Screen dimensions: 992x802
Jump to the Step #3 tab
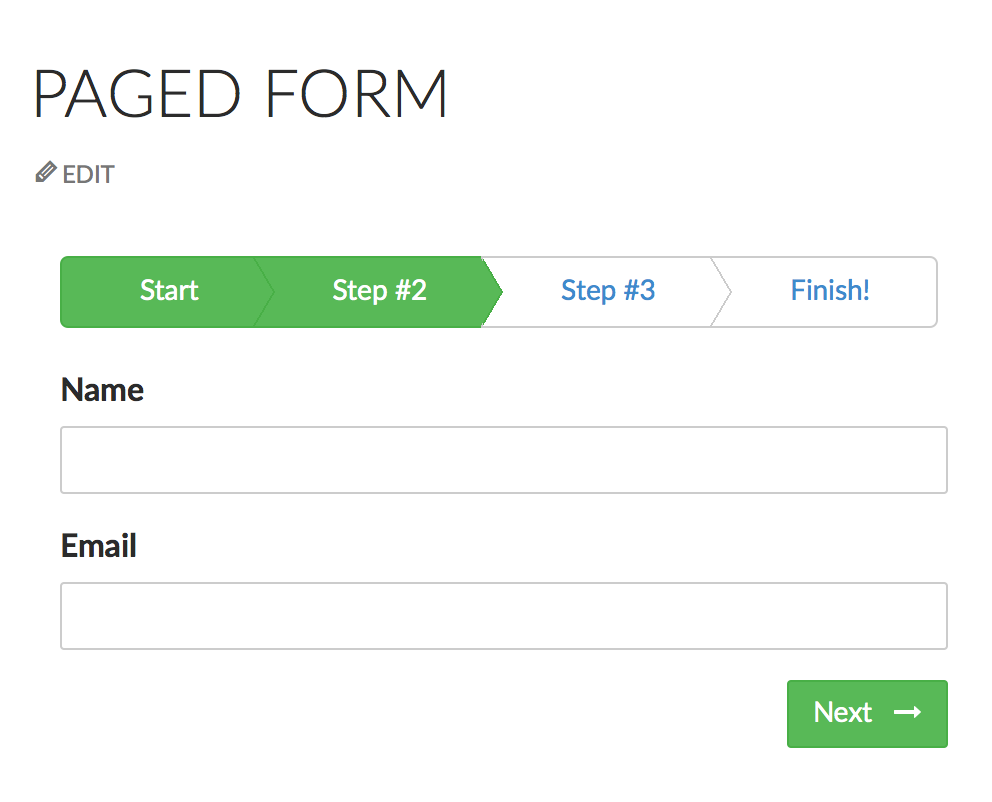pyautogui.click(x=607, y=291)
